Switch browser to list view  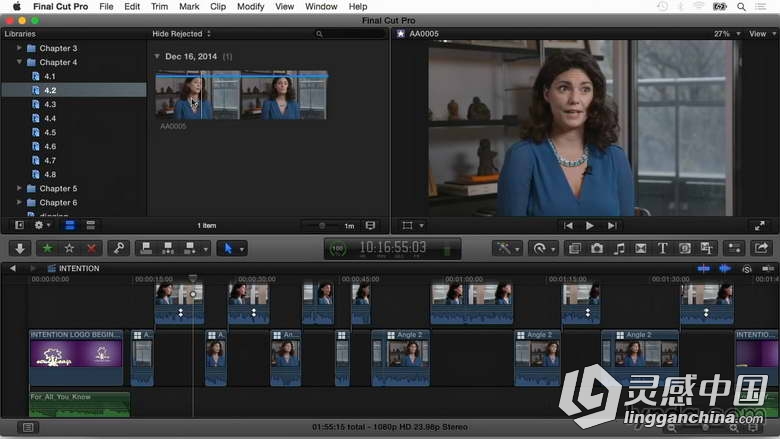click(91, 225)
